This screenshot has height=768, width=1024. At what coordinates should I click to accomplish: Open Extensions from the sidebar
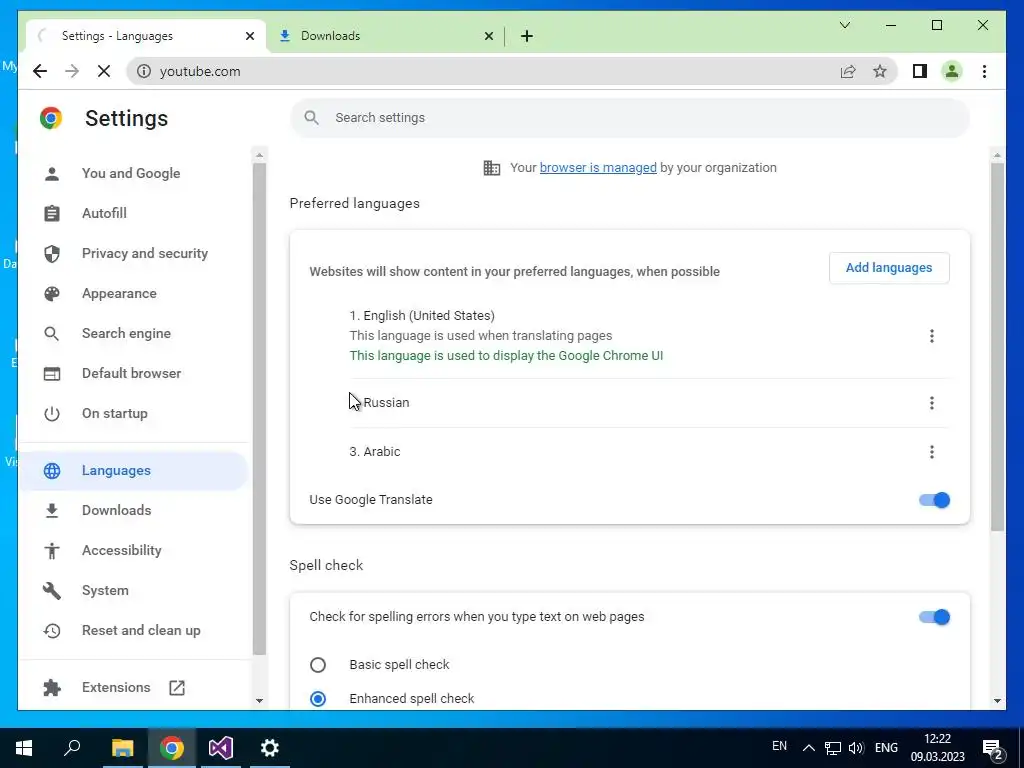click(x=134, y=687)
